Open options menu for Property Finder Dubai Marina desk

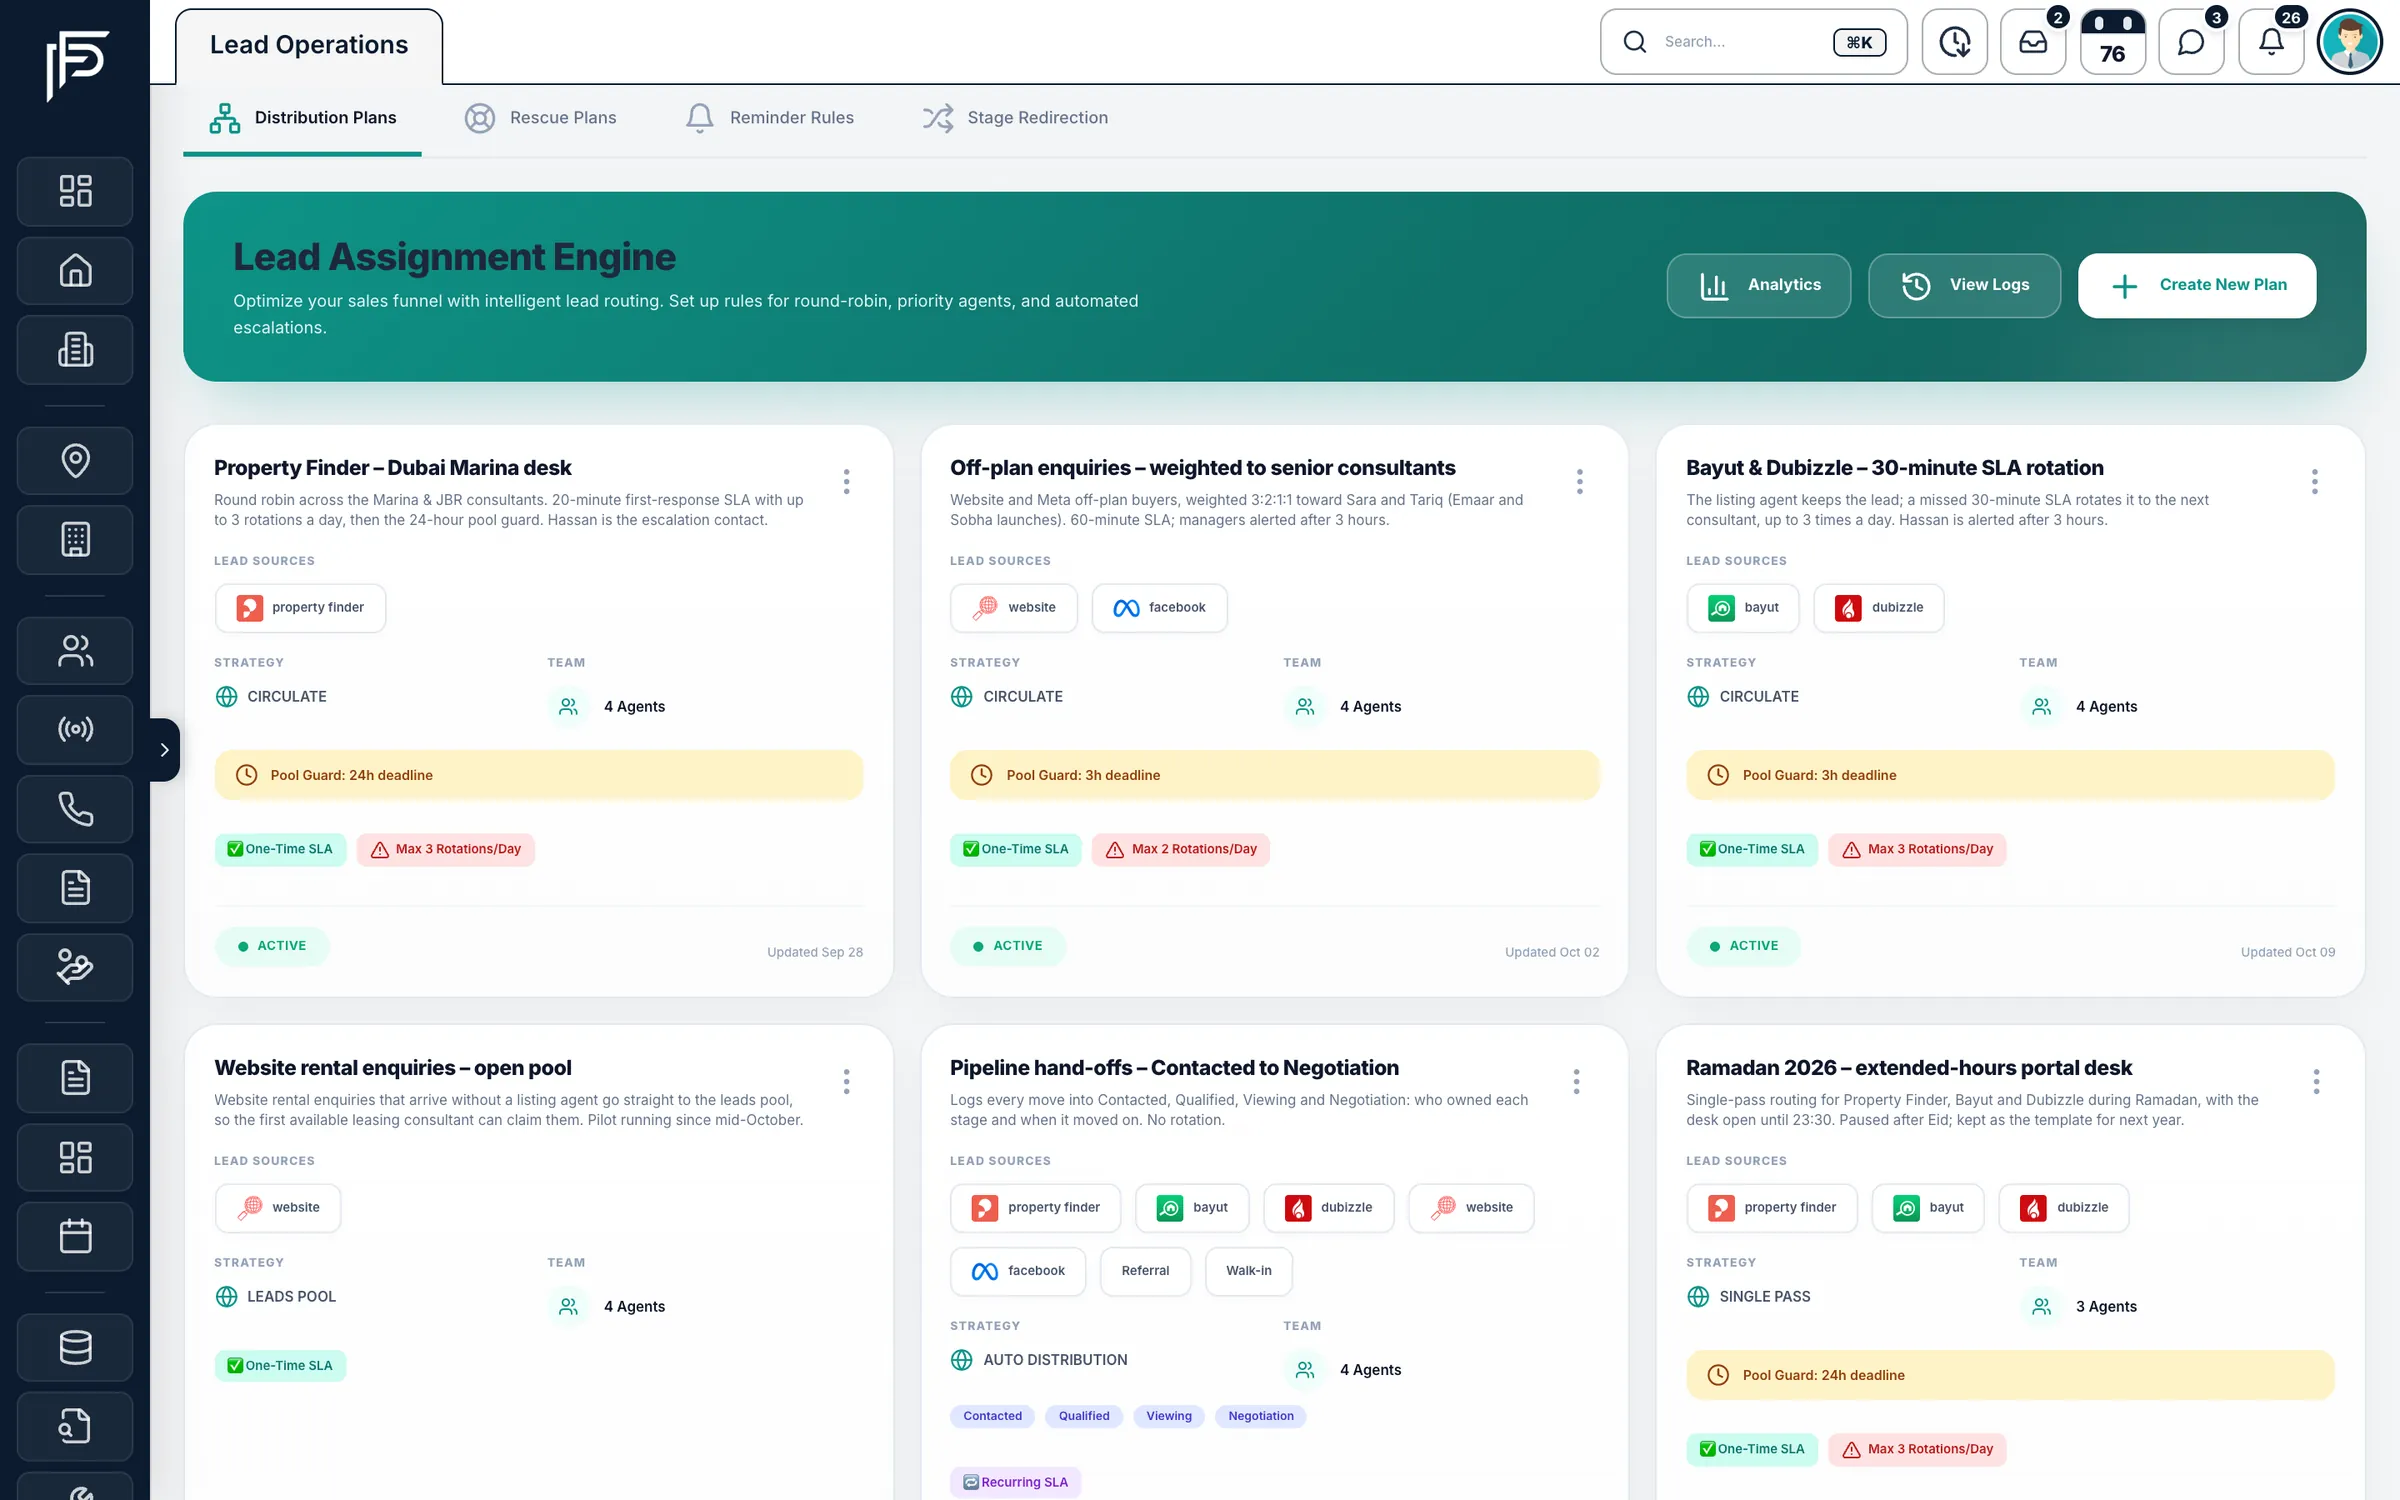tap(847, 482)
